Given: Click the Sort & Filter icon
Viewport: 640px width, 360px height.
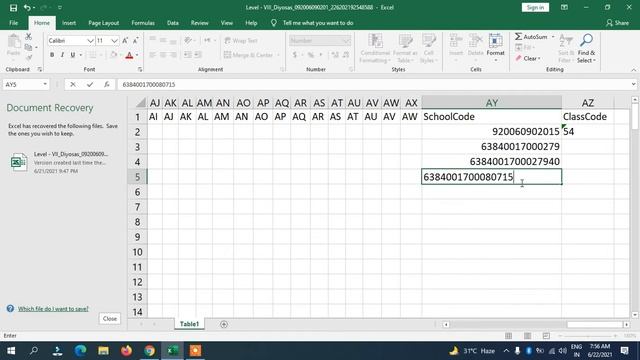Looking at the screenshot, I should [x=566, y=49].
